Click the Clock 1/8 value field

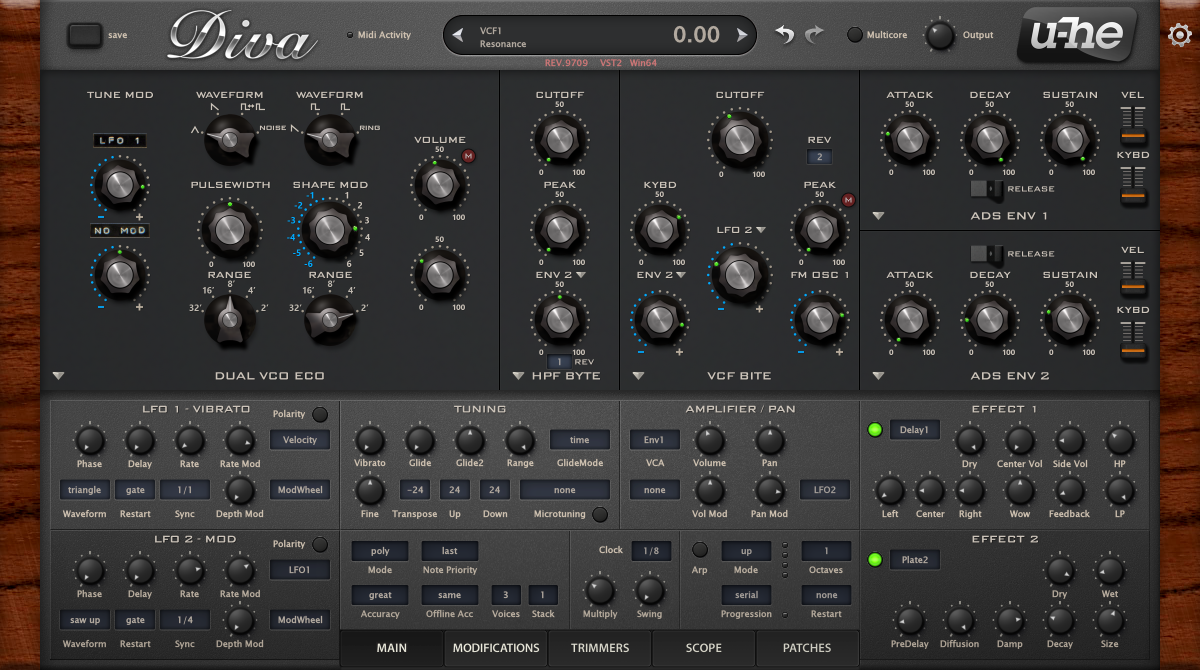[x=651, y=551]
